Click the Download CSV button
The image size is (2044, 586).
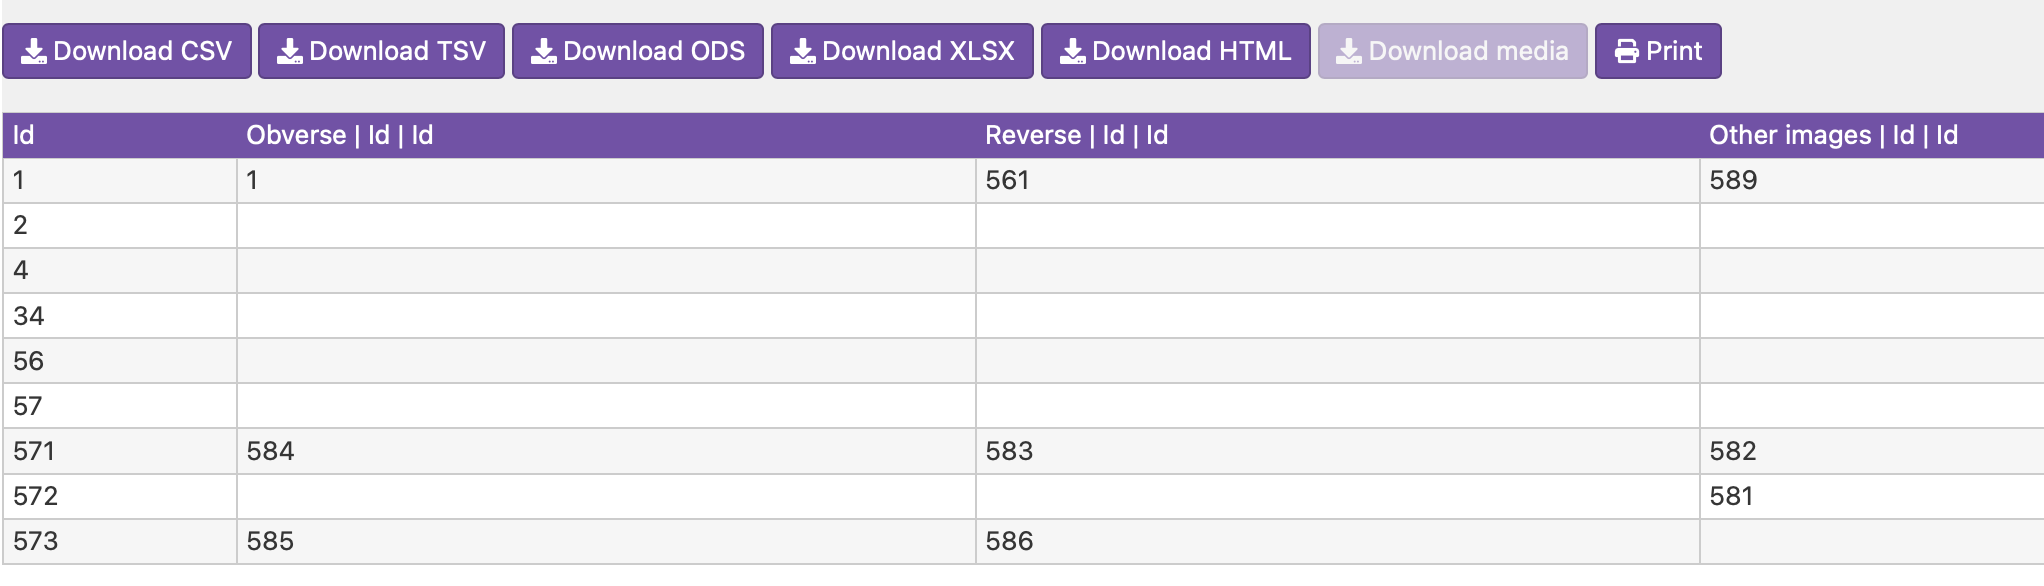(x=127, y=51)
